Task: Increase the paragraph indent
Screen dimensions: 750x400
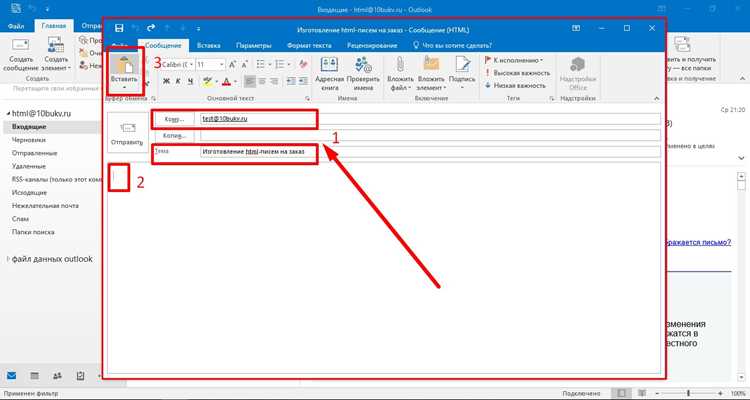Action: [303, 81]
